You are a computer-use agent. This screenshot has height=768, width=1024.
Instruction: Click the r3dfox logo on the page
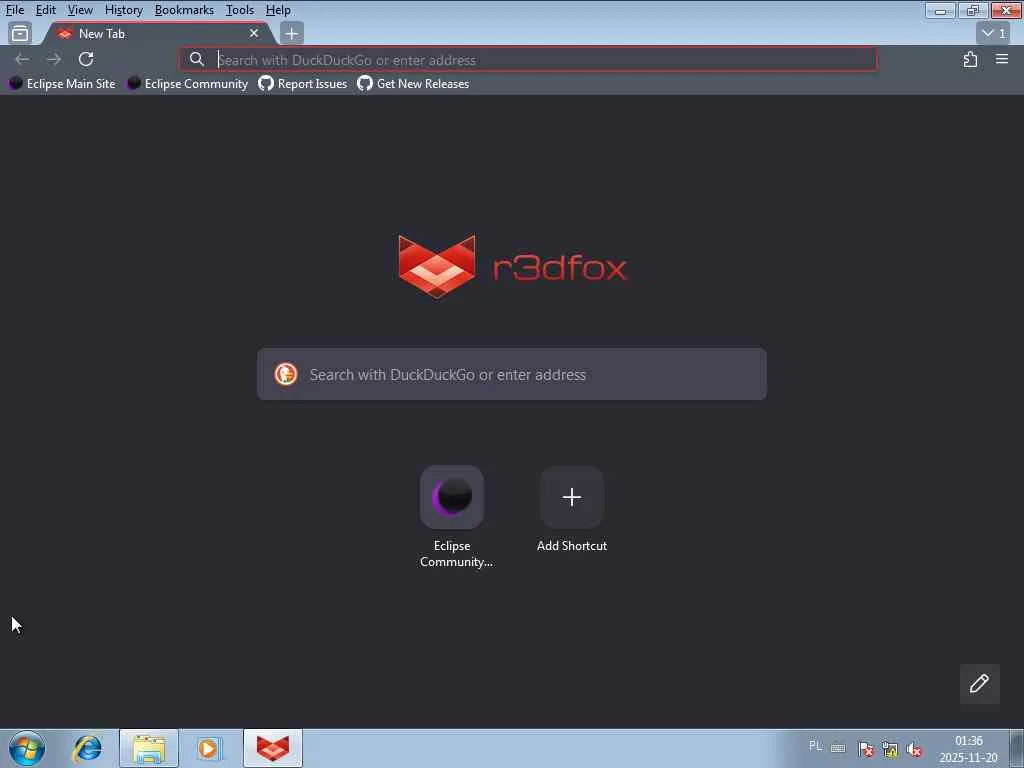point(512,266)
